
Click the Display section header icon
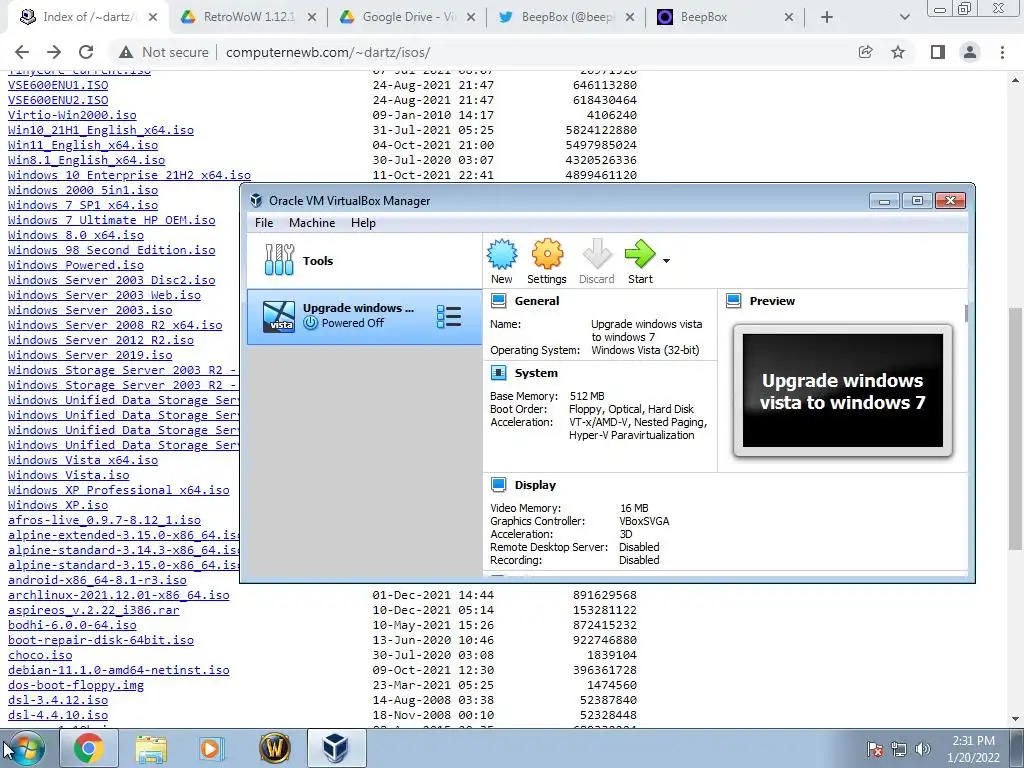[x=498, y=485]
